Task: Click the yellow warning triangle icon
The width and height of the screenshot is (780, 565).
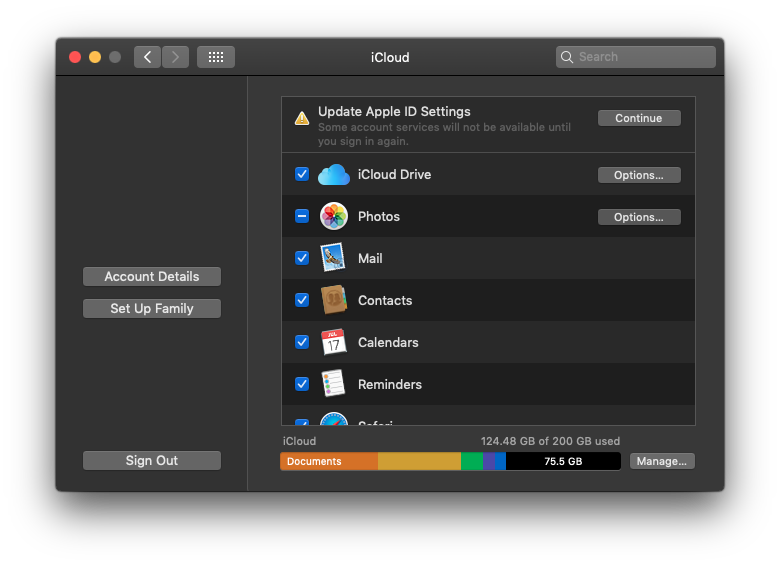Action: [302, 118]
